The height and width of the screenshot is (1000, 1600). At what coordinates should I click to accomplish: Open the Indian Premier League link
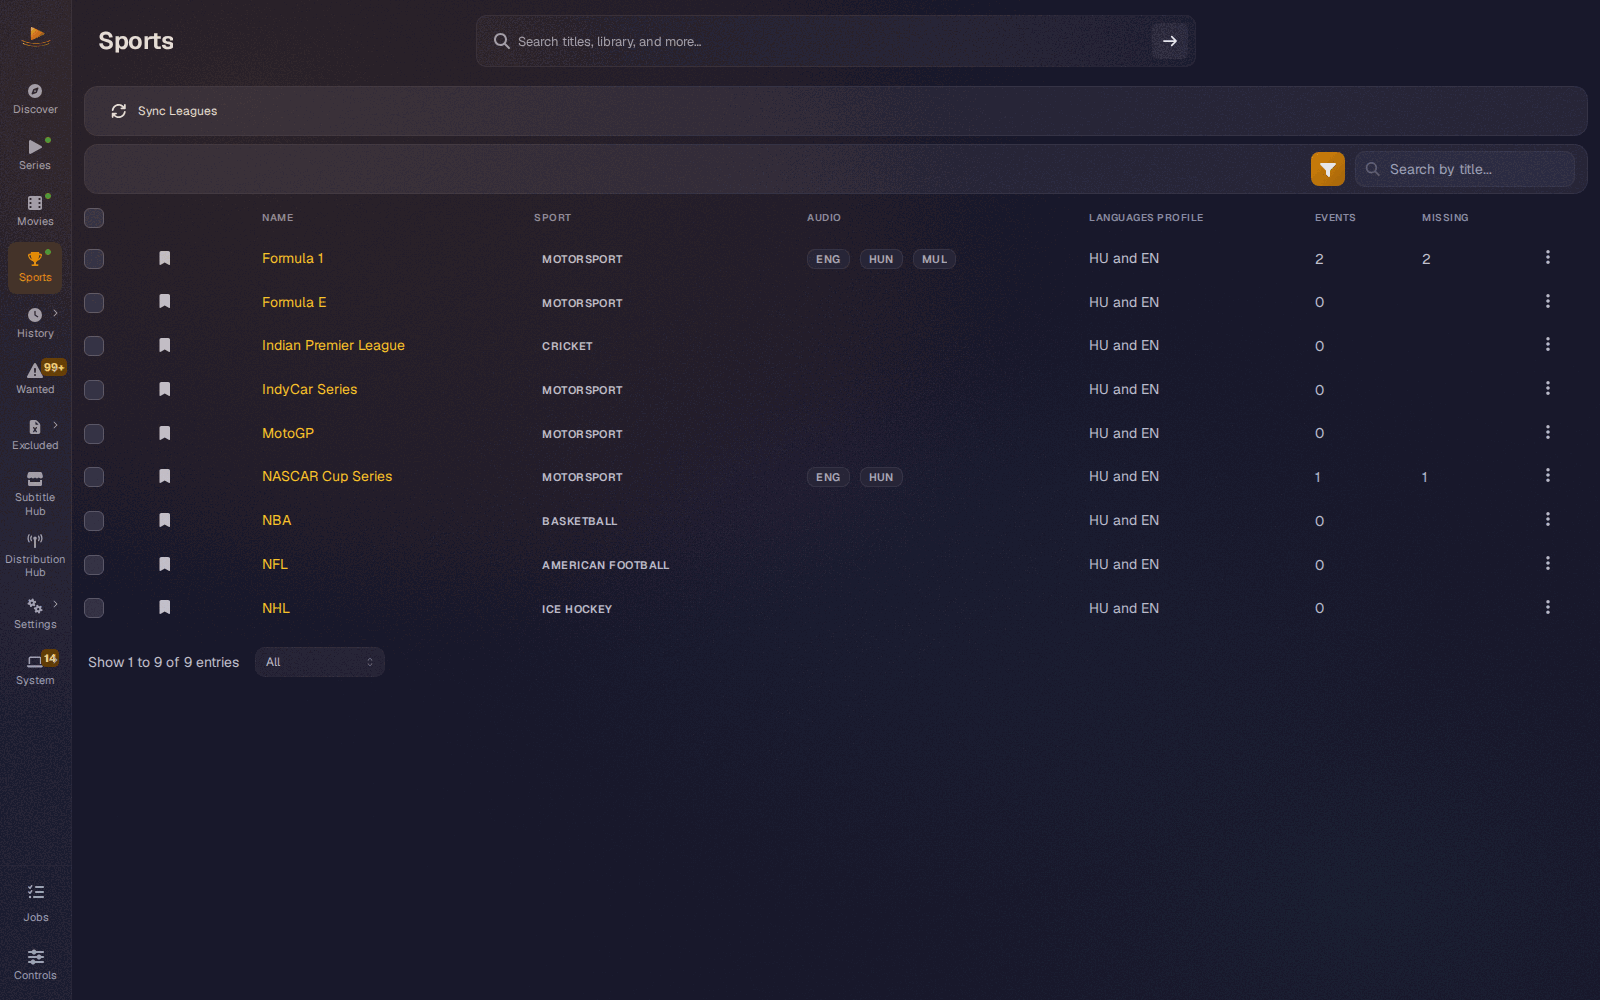coord(333,345)
